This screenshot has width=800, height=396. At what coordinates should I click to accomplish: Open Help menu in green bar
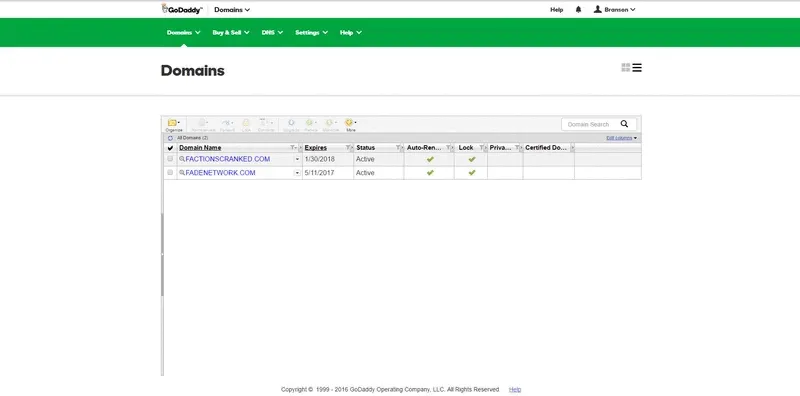click(x=351, y=32)
